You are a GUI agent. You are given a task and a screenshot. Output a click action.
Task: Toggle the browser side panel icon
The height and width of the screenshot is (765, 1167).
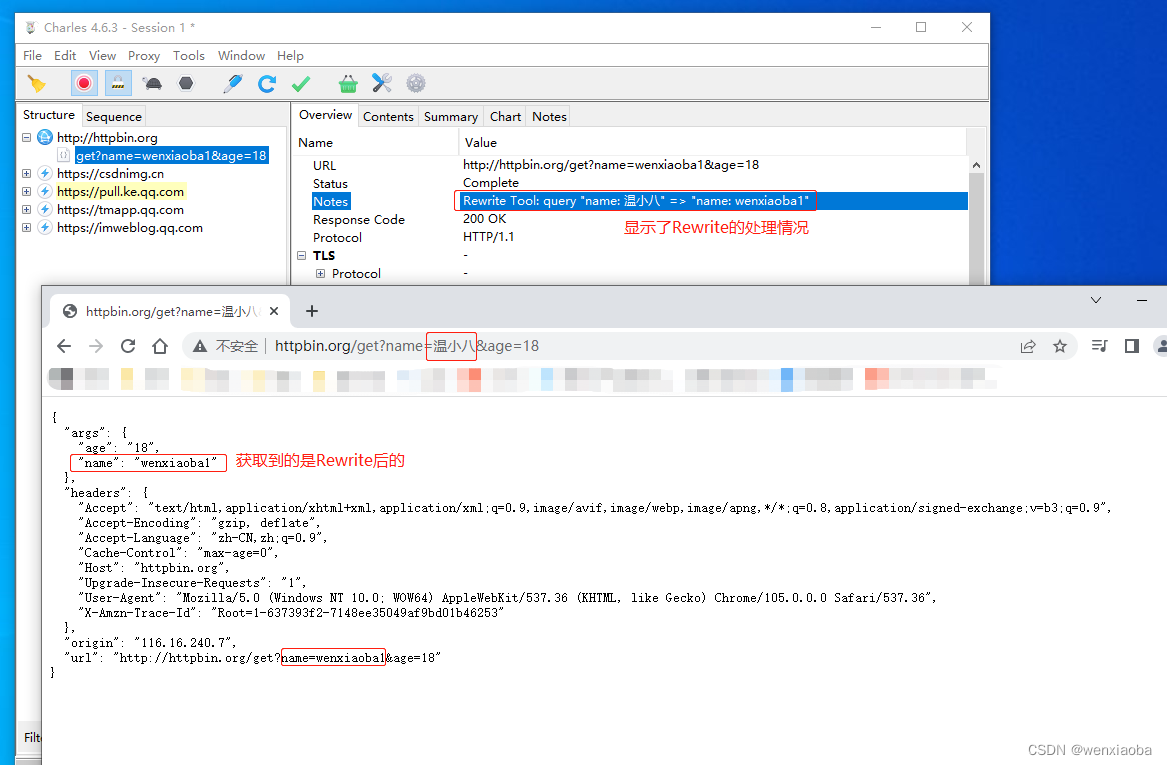[1132, 346]
